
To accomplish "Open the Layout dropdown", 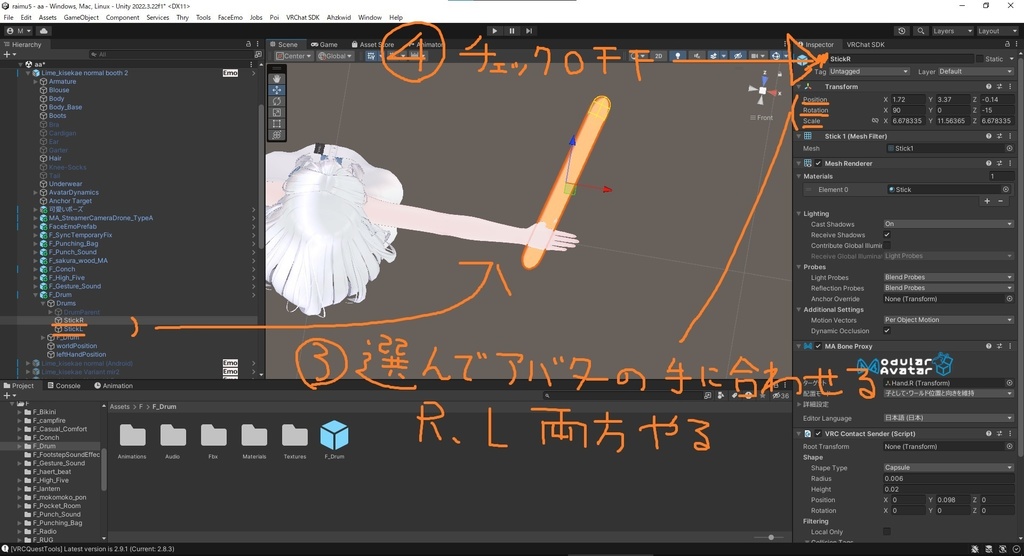I will click(x=997, y=31).
